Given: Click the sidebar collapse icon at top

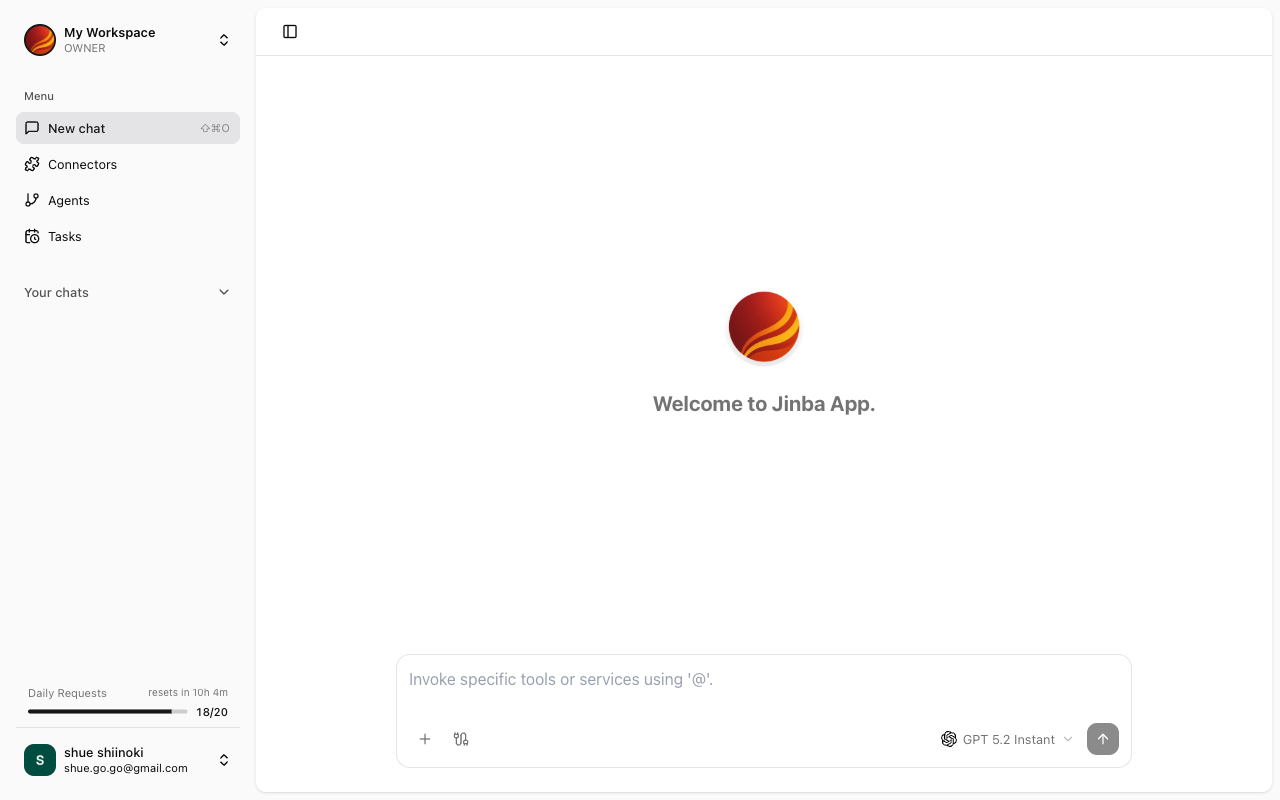Looking at the screenshot, I should (290, 31).
